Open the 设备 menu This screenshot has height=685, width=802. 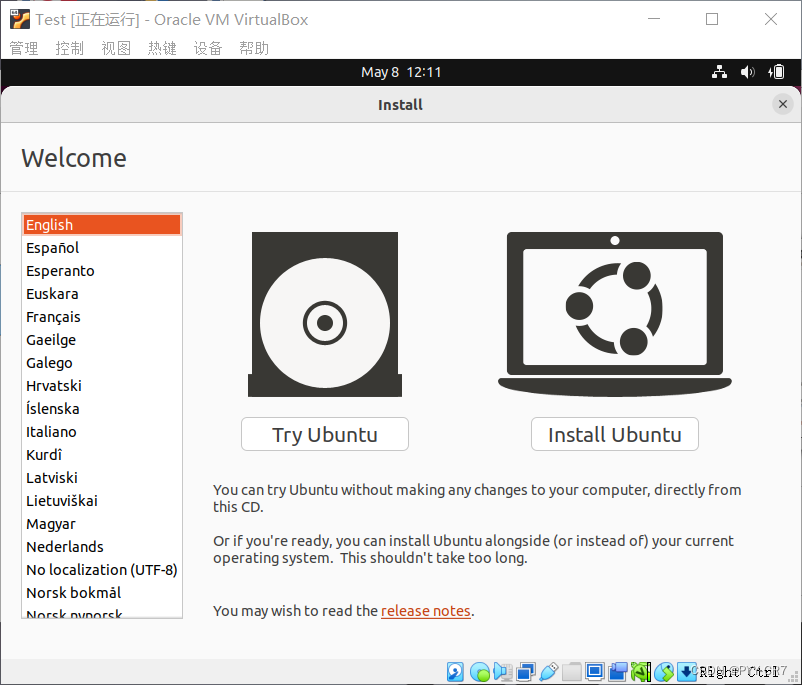[x=208, y=48]
